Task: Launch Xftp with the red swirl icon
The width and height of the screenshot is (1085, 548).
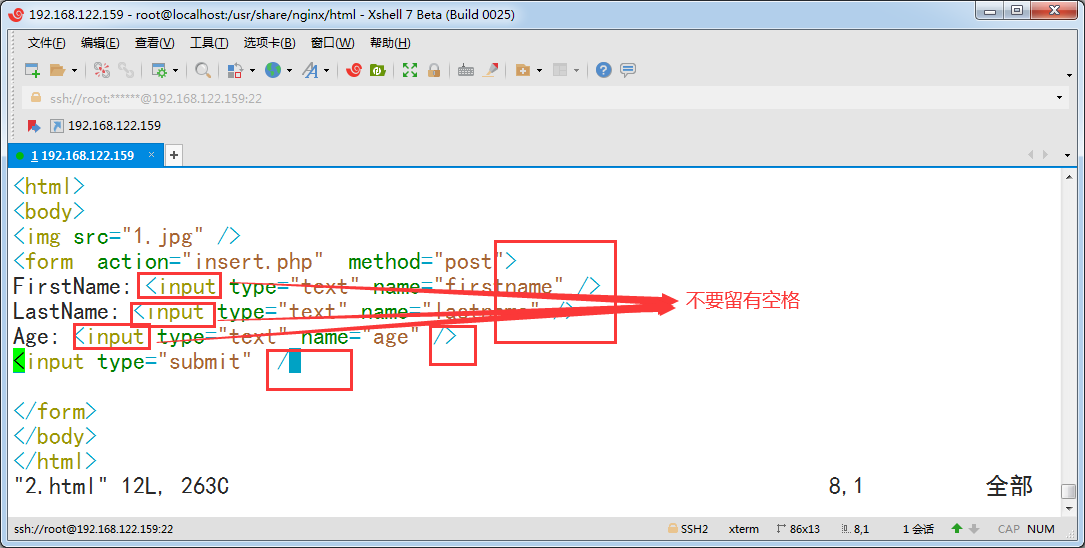Action: (x=354, y=70)
